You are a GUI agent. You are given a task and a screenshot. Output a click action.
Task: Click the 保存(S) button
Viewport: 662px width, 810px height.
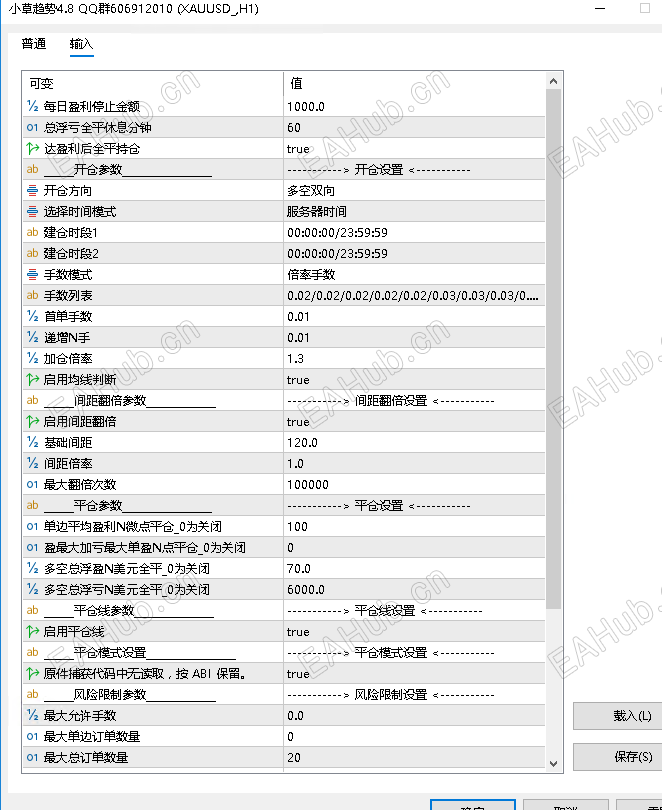pyautogui.click(x=620, y=757)
